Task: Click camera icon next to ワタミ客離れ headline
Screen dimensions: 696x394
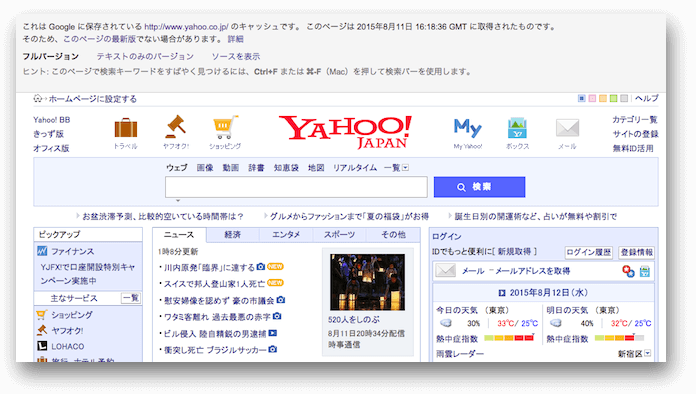Action: tap(277, 316)
